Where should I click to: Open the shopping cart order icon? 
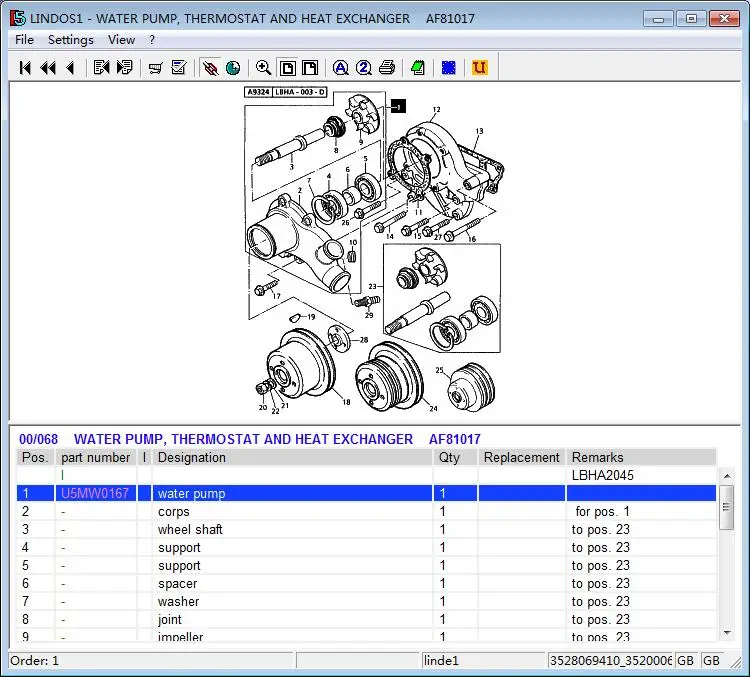pos(155,68)
